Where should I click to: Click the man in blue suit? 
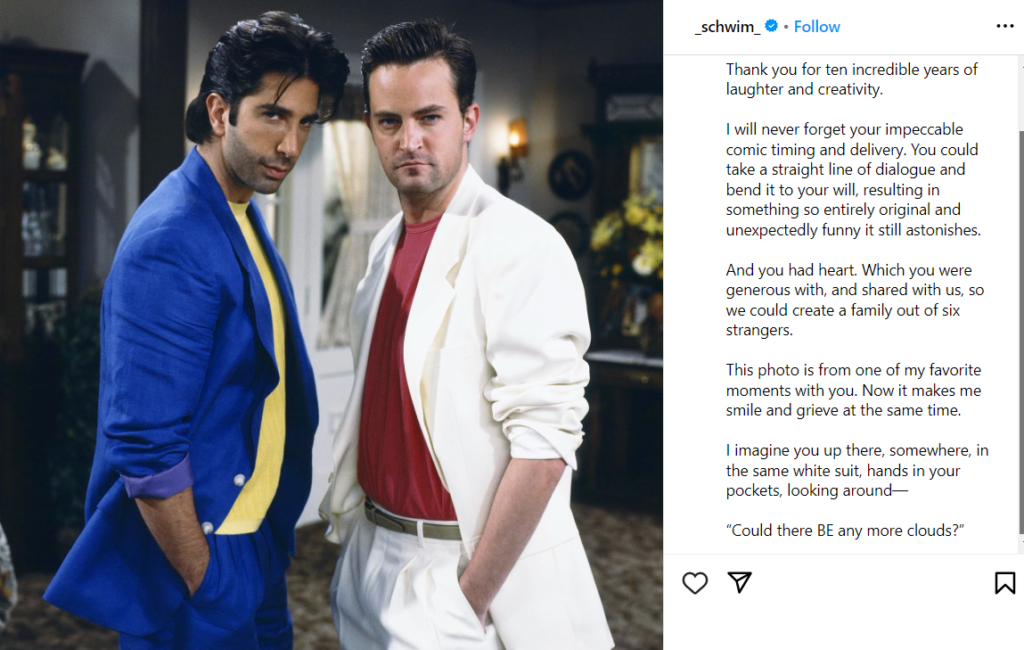coord(196,340)
